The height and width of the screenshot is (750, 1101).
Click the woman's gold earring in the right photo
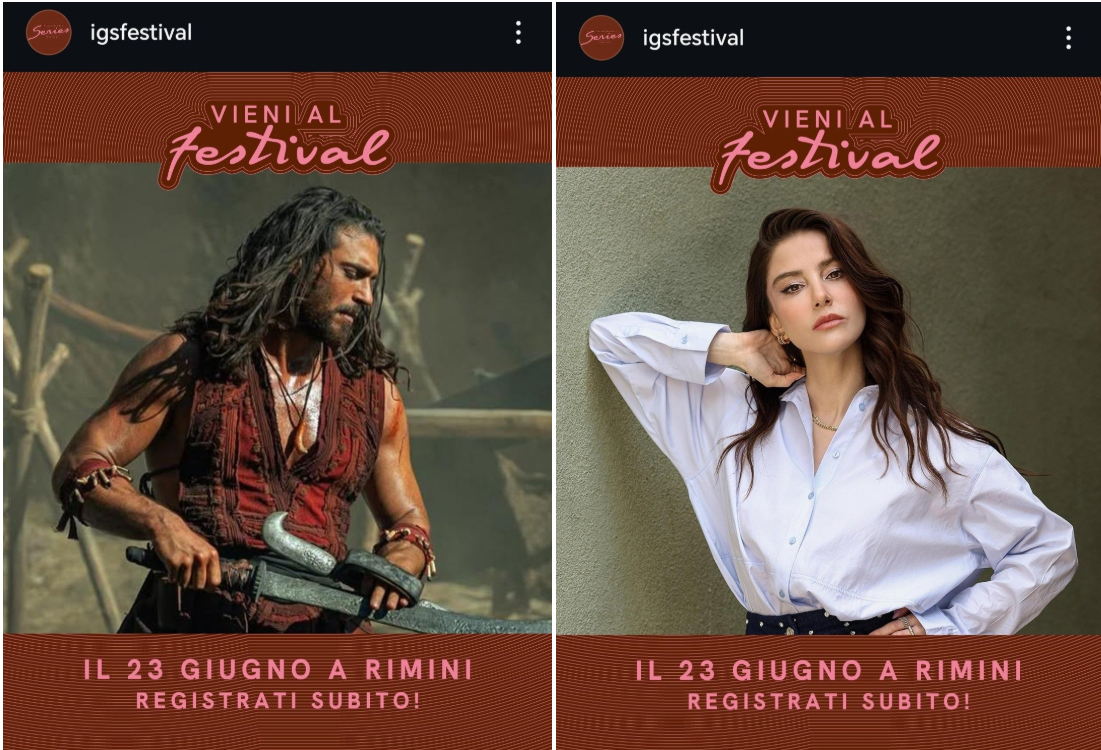tap(782, 337)
